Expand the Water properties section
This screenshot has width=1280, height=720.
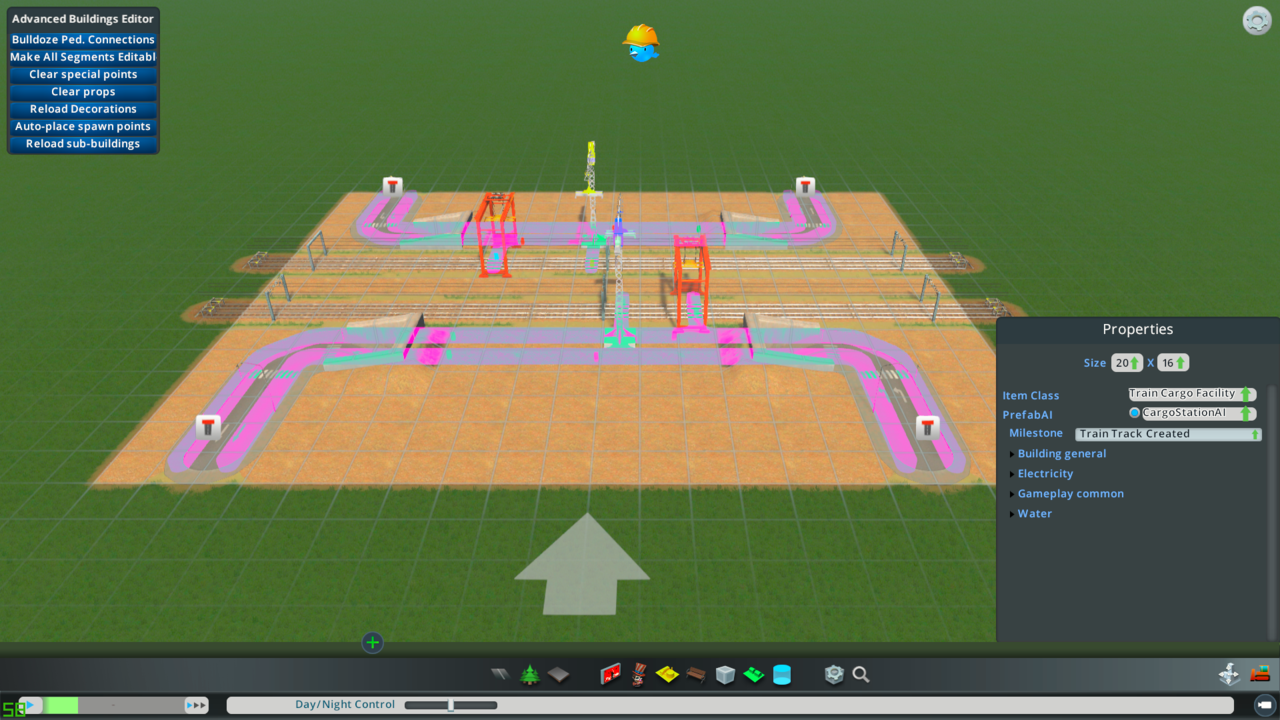pos(1034,514)
